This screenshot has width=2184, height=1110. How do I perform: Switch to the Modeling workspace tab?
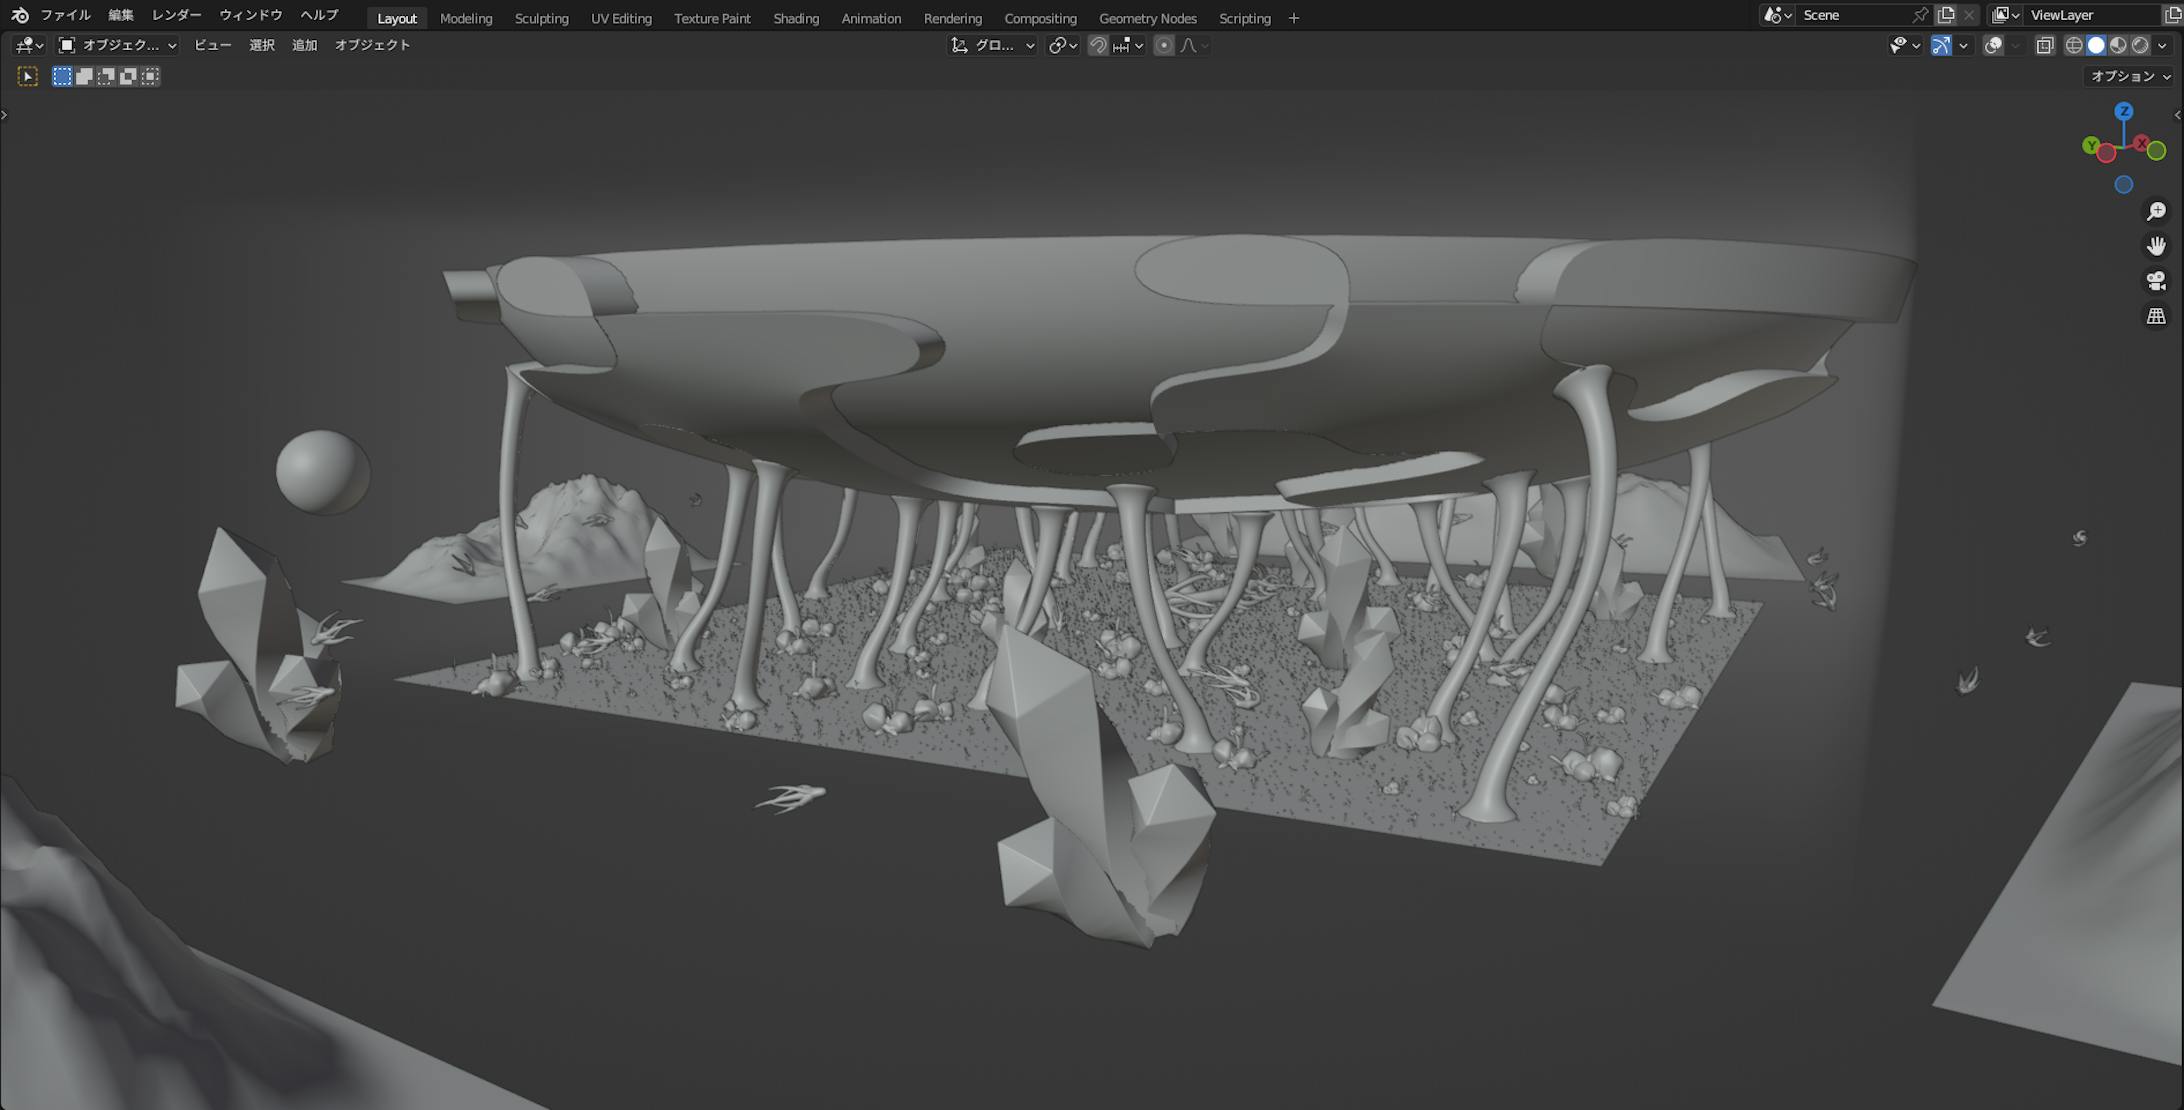click(x=466, y=18)
